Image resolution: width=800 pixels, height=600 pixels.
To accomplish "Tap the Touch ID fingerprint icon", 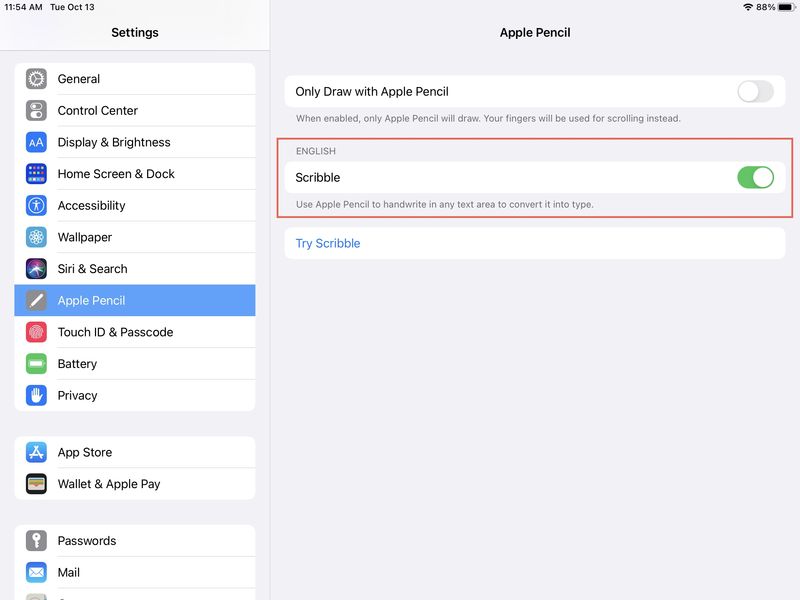I will [x=36, y=332].
